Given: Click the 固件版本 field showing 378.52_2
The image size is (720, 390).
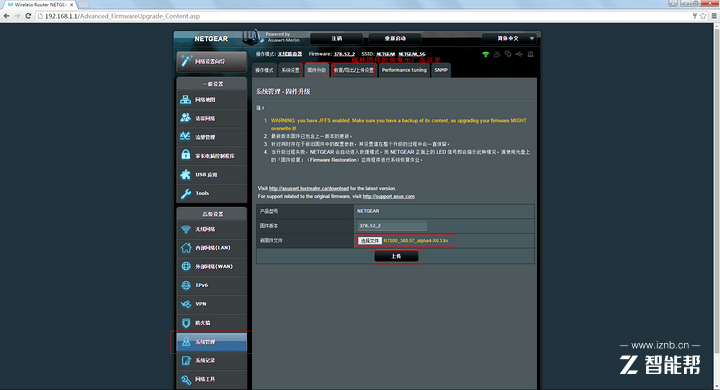Looking at the screenshot, I should 393,226.
